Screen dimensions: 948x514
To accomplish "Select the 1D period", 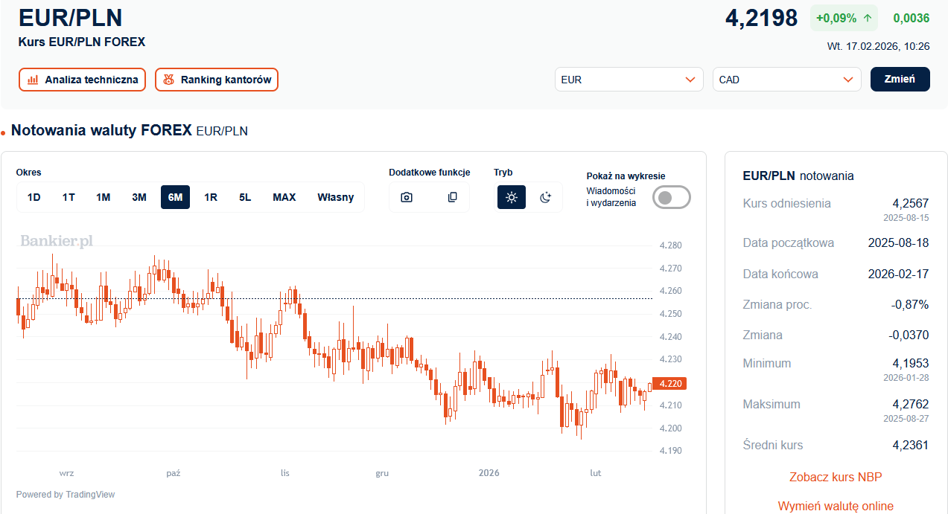I will 34,197.
